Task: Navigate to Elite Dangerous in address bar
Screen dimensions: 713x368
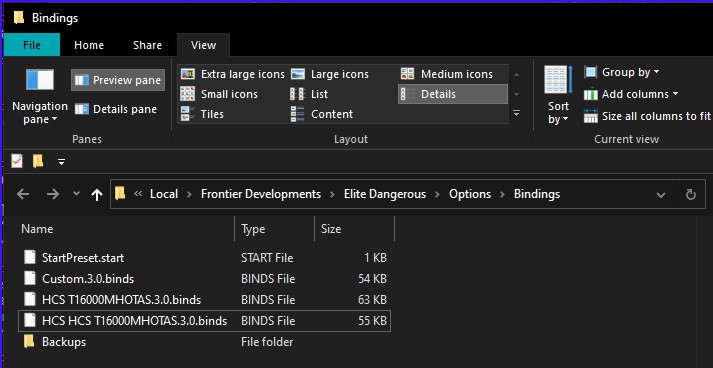Action: [x=385, y=194]
